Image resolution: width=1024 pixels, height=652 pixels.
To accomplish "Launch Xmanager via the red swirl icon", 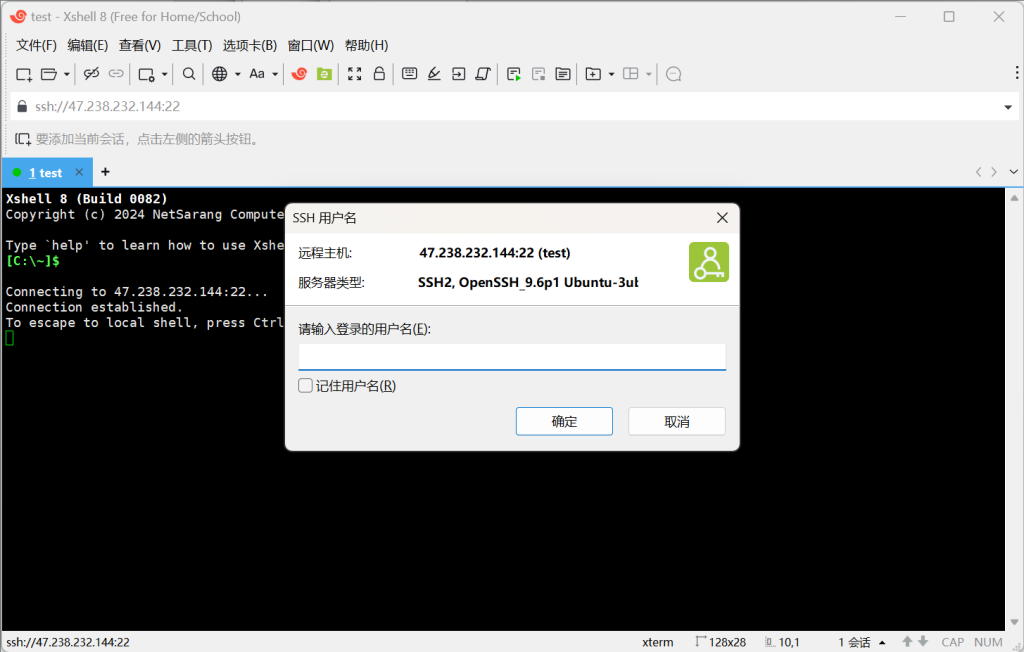I will 299,74.
